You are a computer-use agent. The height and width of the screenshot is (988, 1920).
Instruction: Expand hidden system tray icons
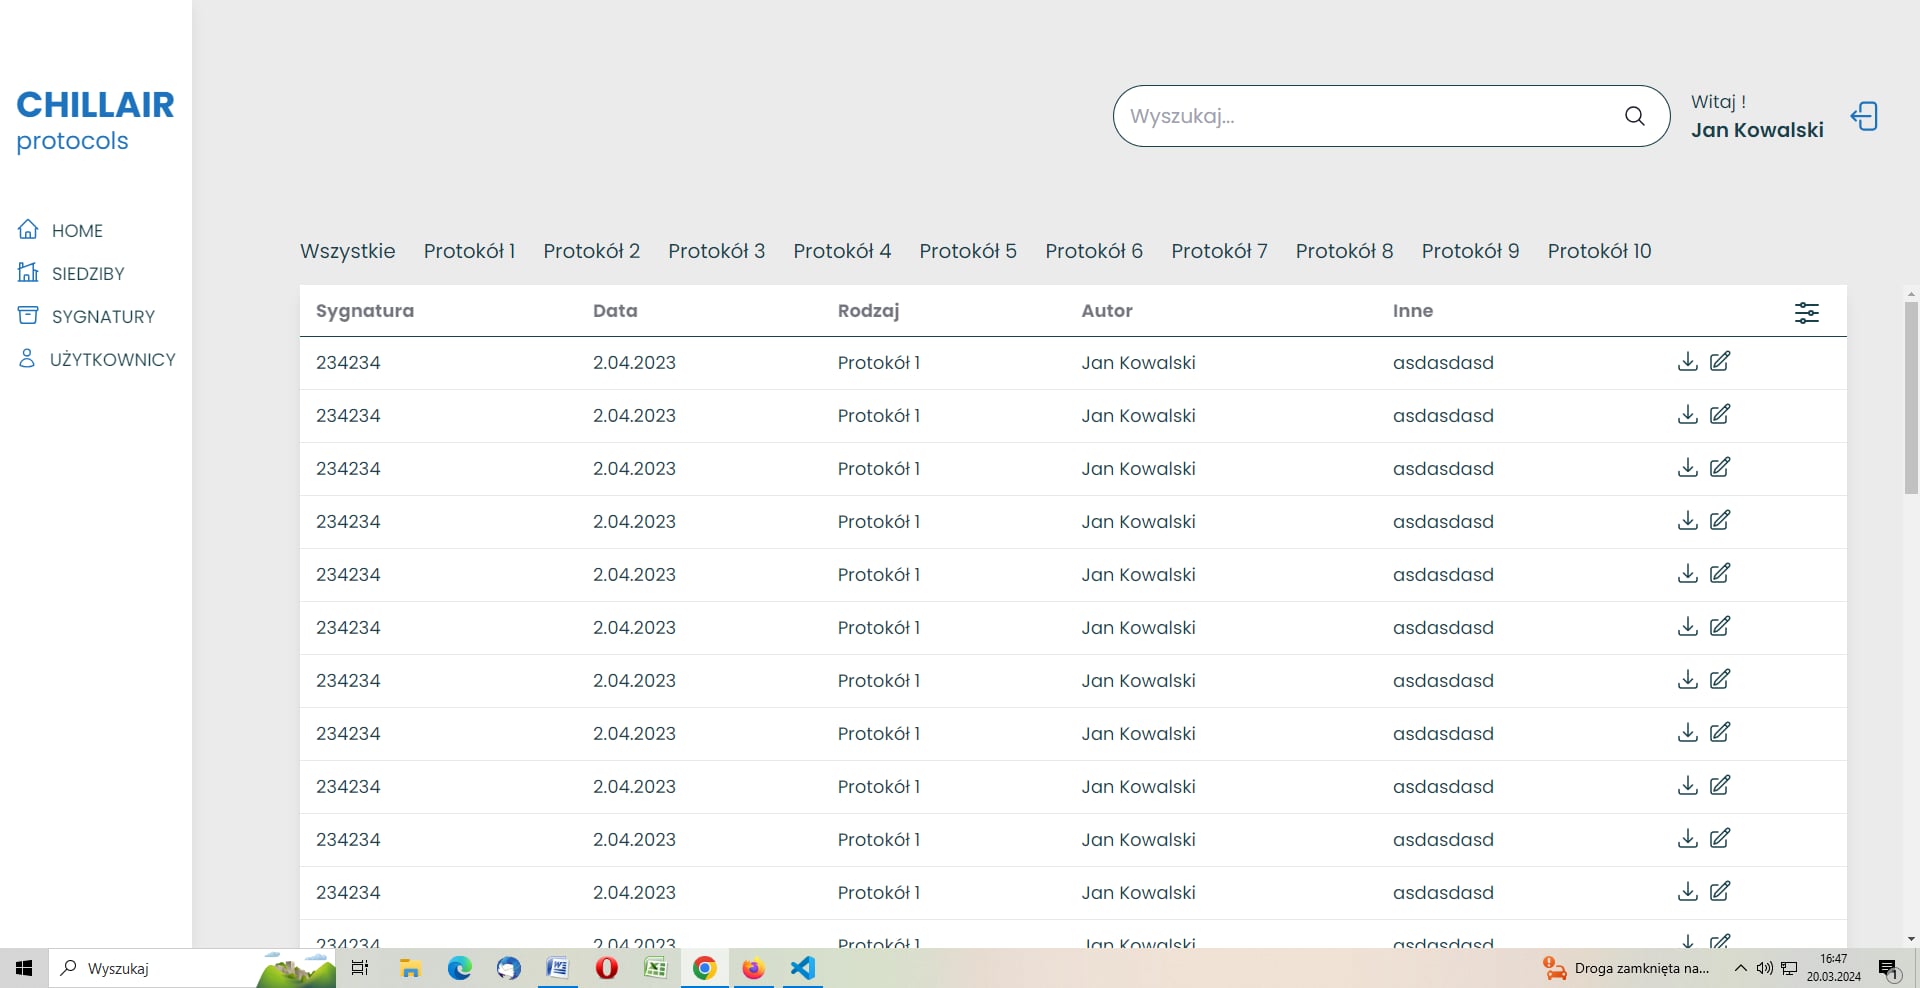tap(1740, 968)
